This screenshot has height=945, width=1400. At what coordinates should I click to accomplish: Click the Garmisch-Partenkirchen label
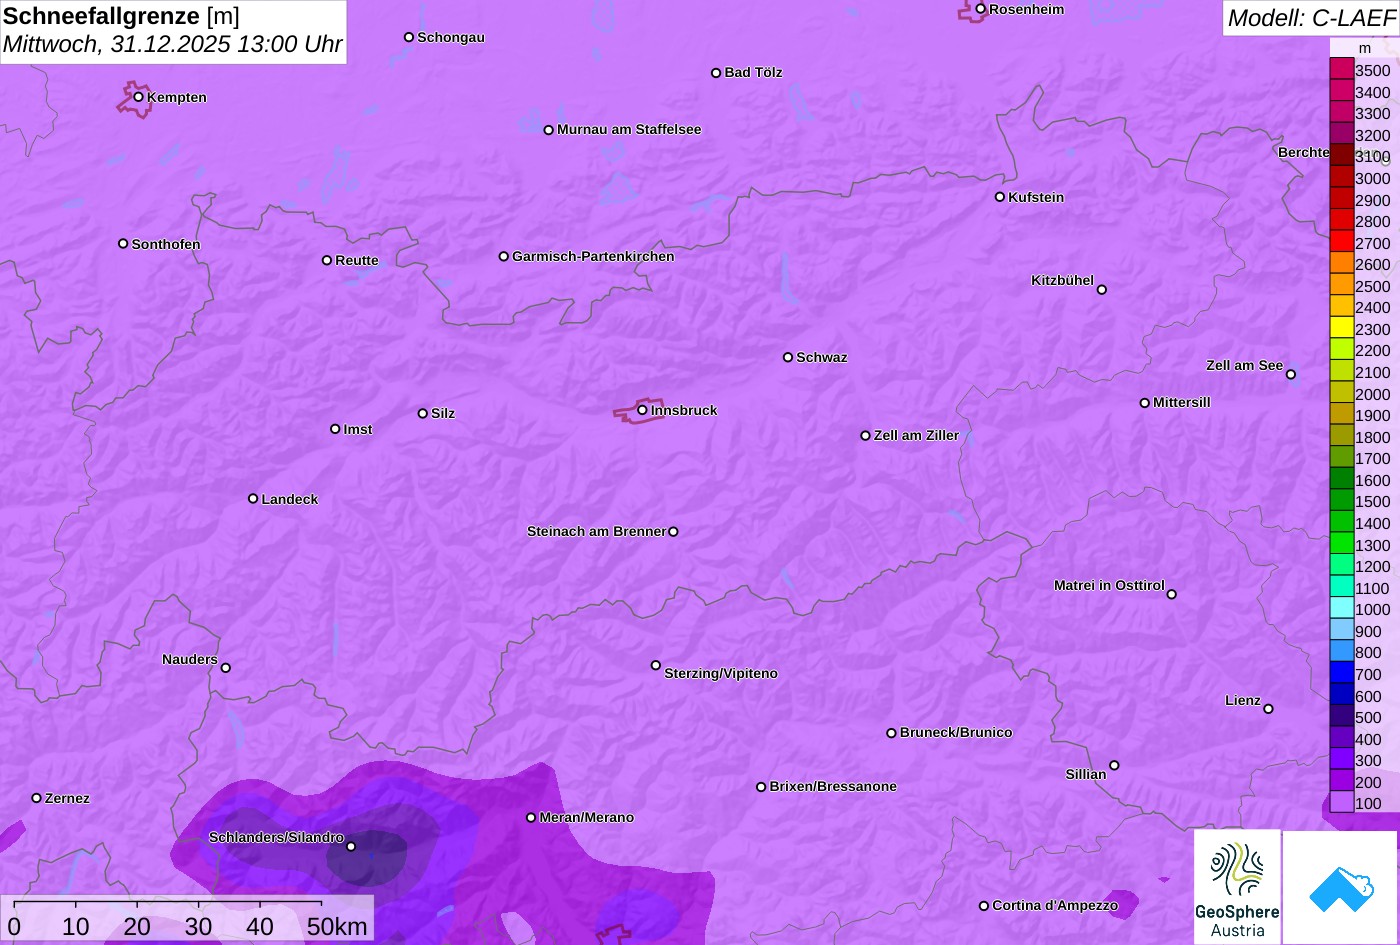coord(593,257)
